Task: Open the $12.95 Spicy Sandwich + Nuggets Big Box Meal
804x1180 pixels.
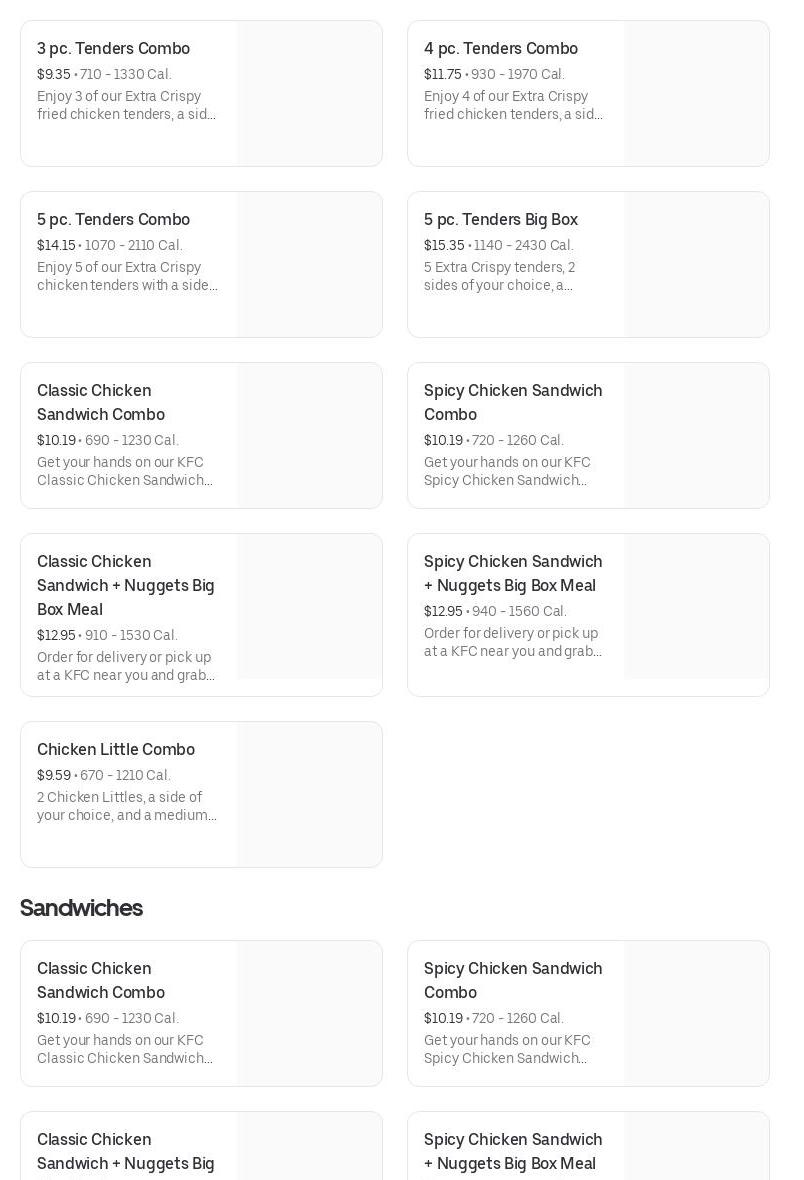Action: pos(513,573)
